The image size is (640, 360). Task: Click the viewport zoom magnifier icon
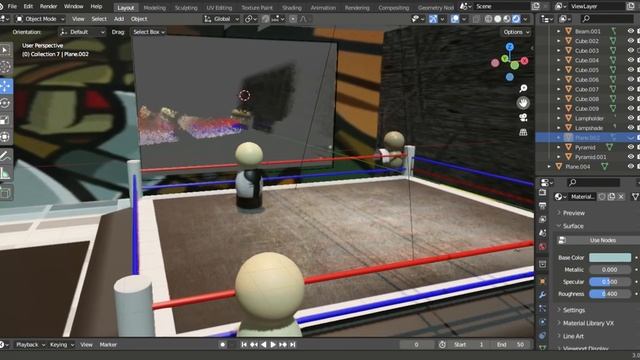pos(523,89)
